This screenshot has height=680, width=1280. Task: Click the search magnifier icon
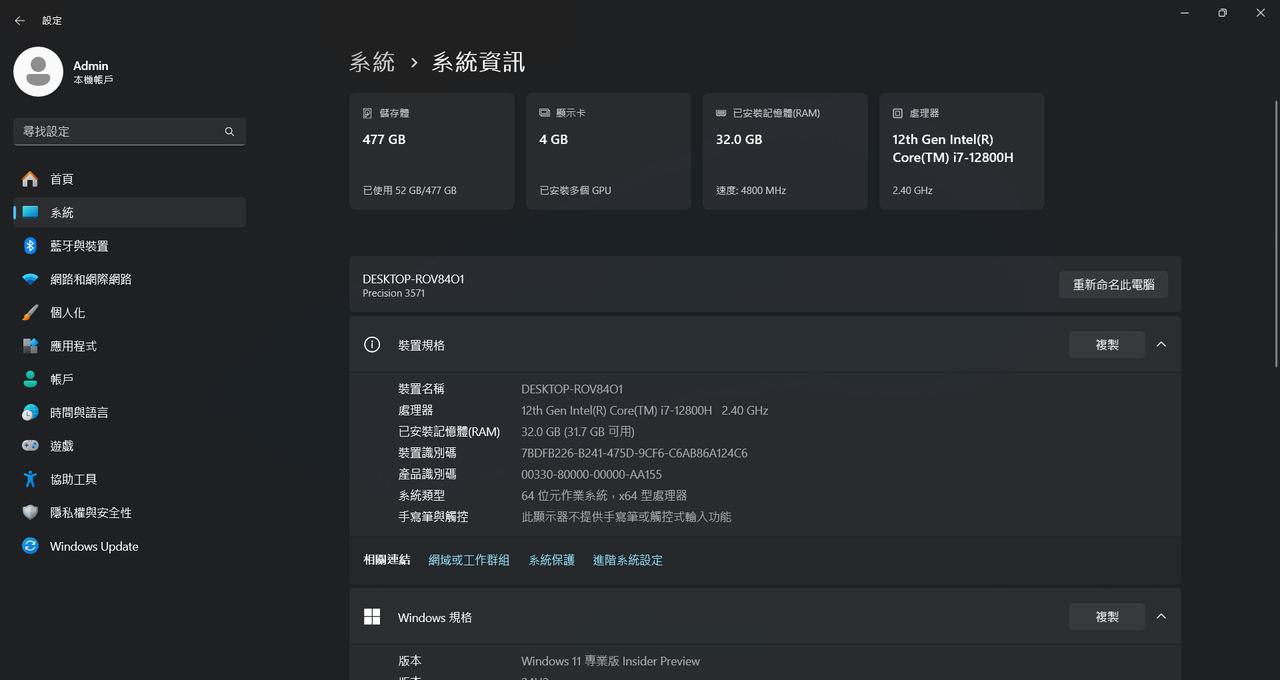coord(229,131)
